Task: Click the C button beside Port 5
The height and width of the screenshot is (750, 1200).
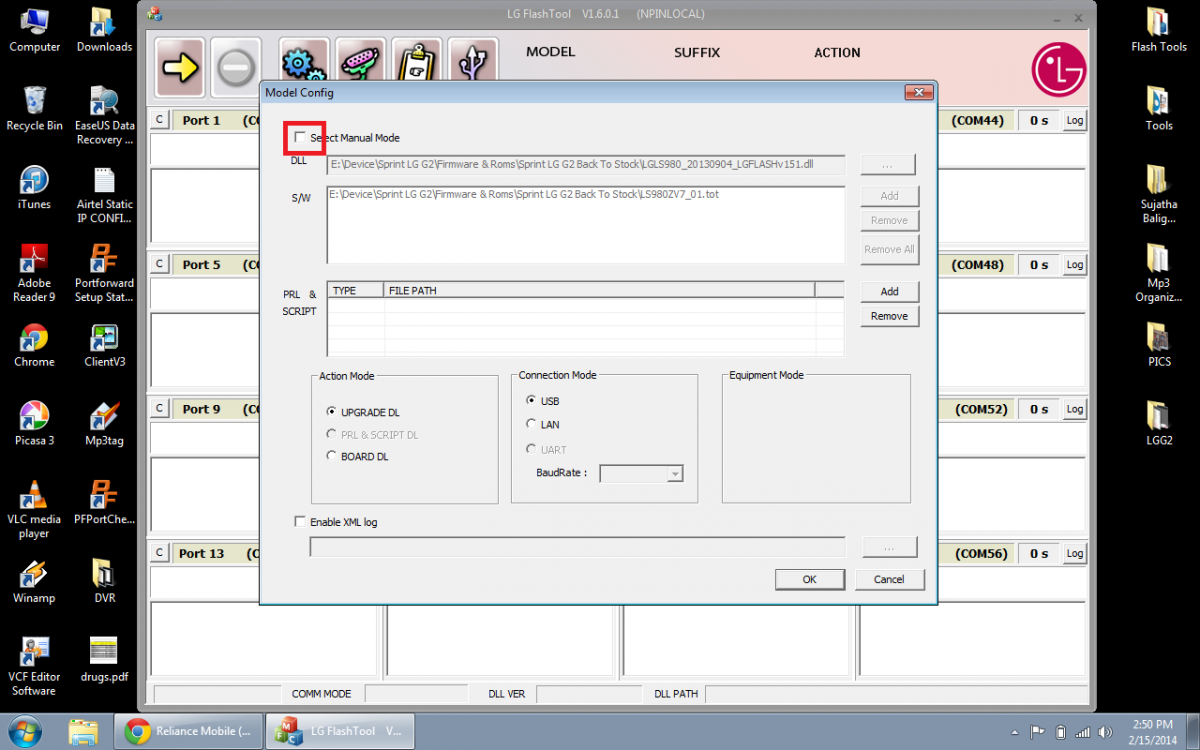Action: (x=159, y=264)
